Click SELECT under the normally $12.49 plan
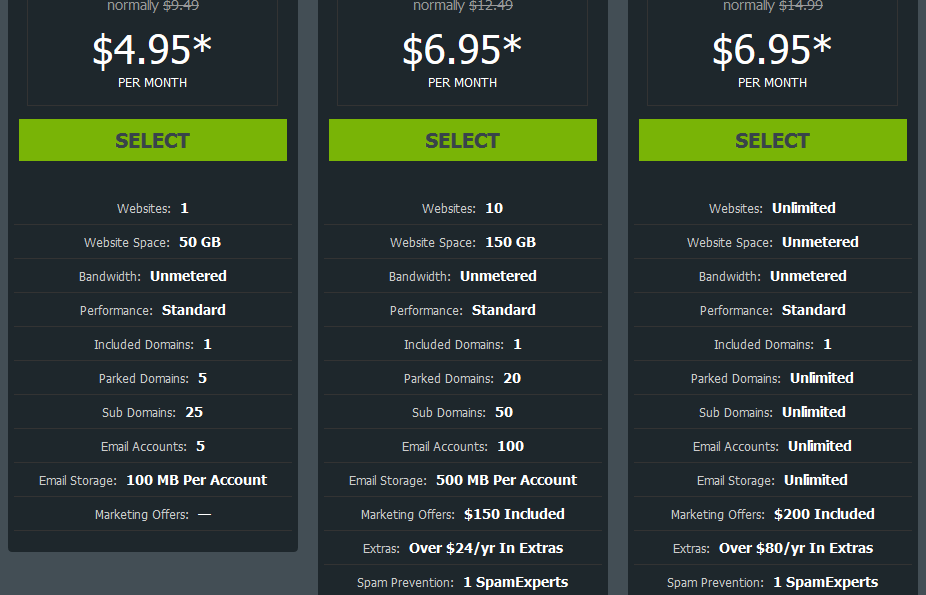 point(463,140)
